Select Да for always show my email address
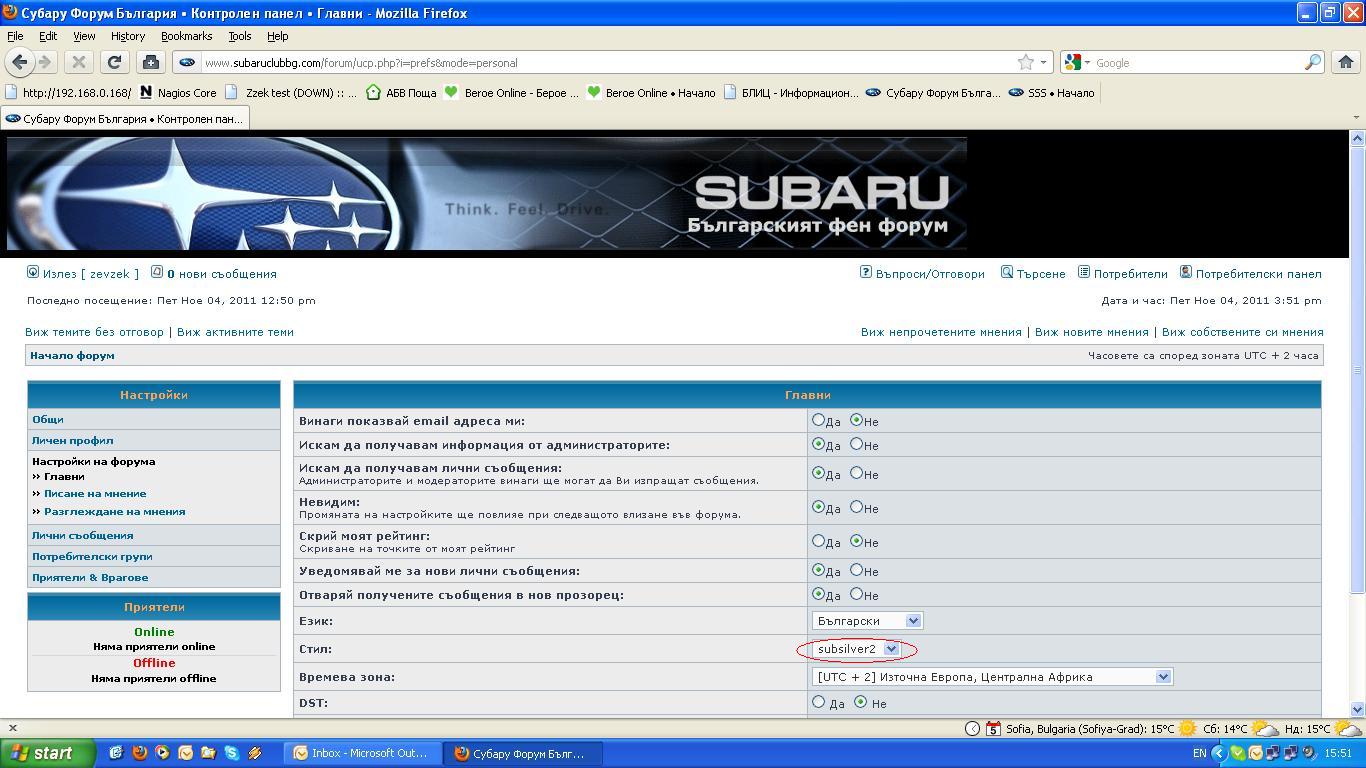The height and width of the screenshot is (768, 1366). point(819,420)
